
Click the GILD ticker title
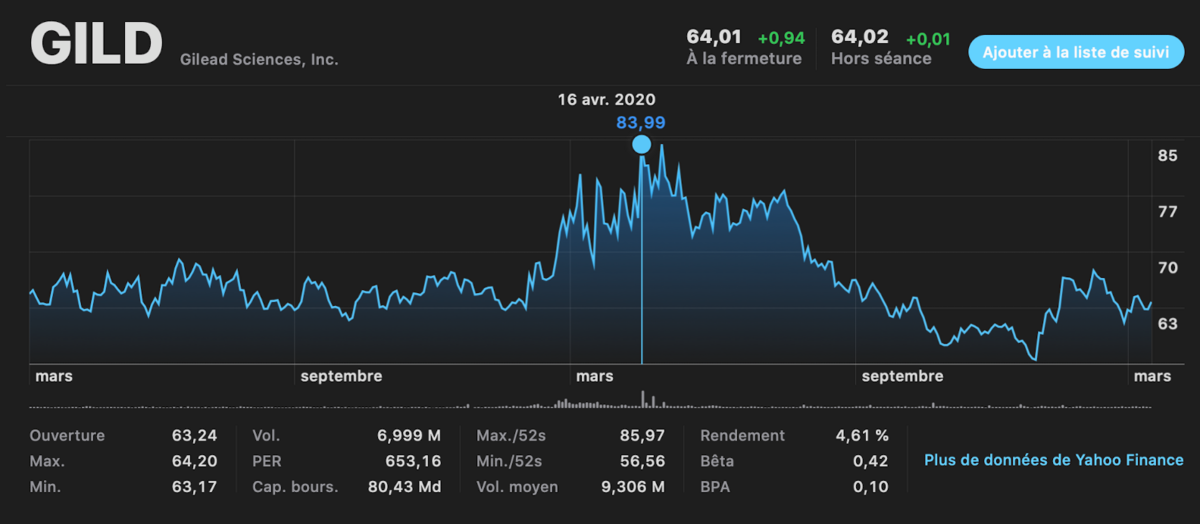pyautogui.click(x=96, y=44)
